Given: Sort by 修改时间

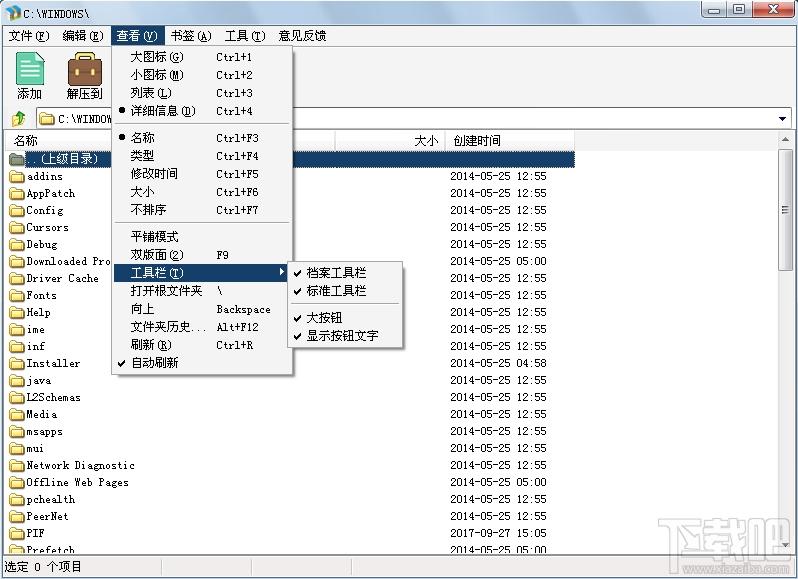Looking at the screenshot, I should pyautogui.click(x=202, y=173).
